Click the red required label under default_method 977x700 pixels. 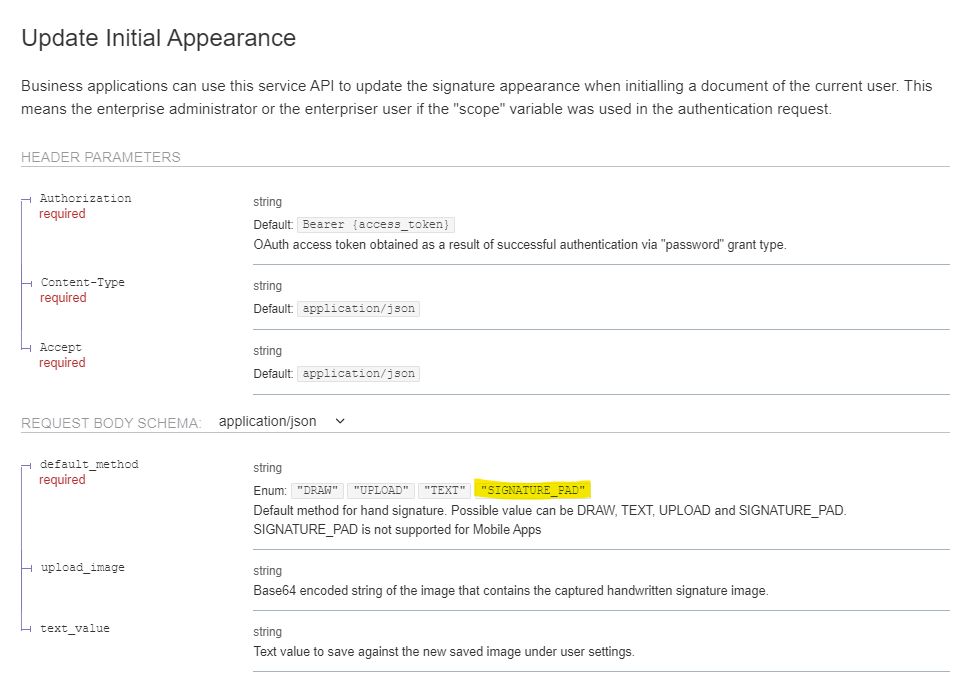pyautogui.click(x=62, y=480)
